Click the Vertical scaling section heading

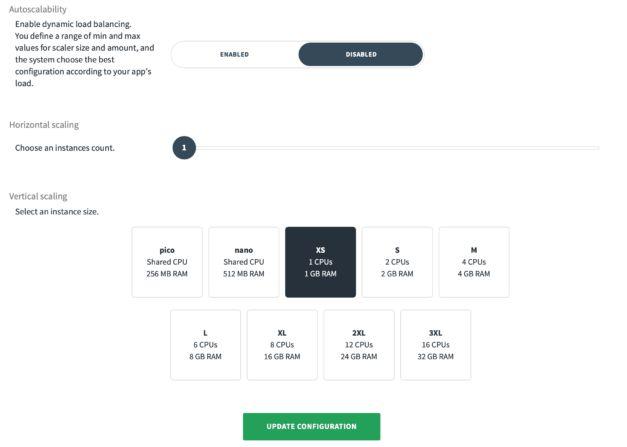pos(38,196)
